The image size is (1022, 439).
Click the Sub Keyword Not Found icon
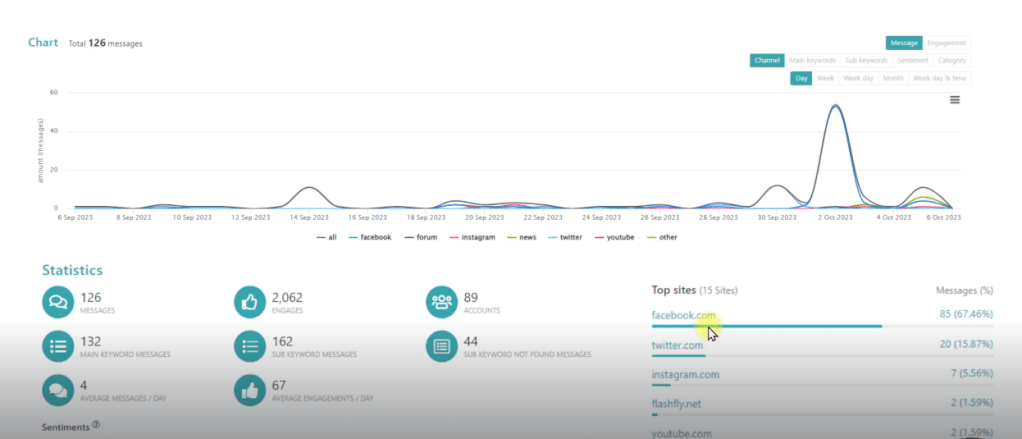pos(441,346)
